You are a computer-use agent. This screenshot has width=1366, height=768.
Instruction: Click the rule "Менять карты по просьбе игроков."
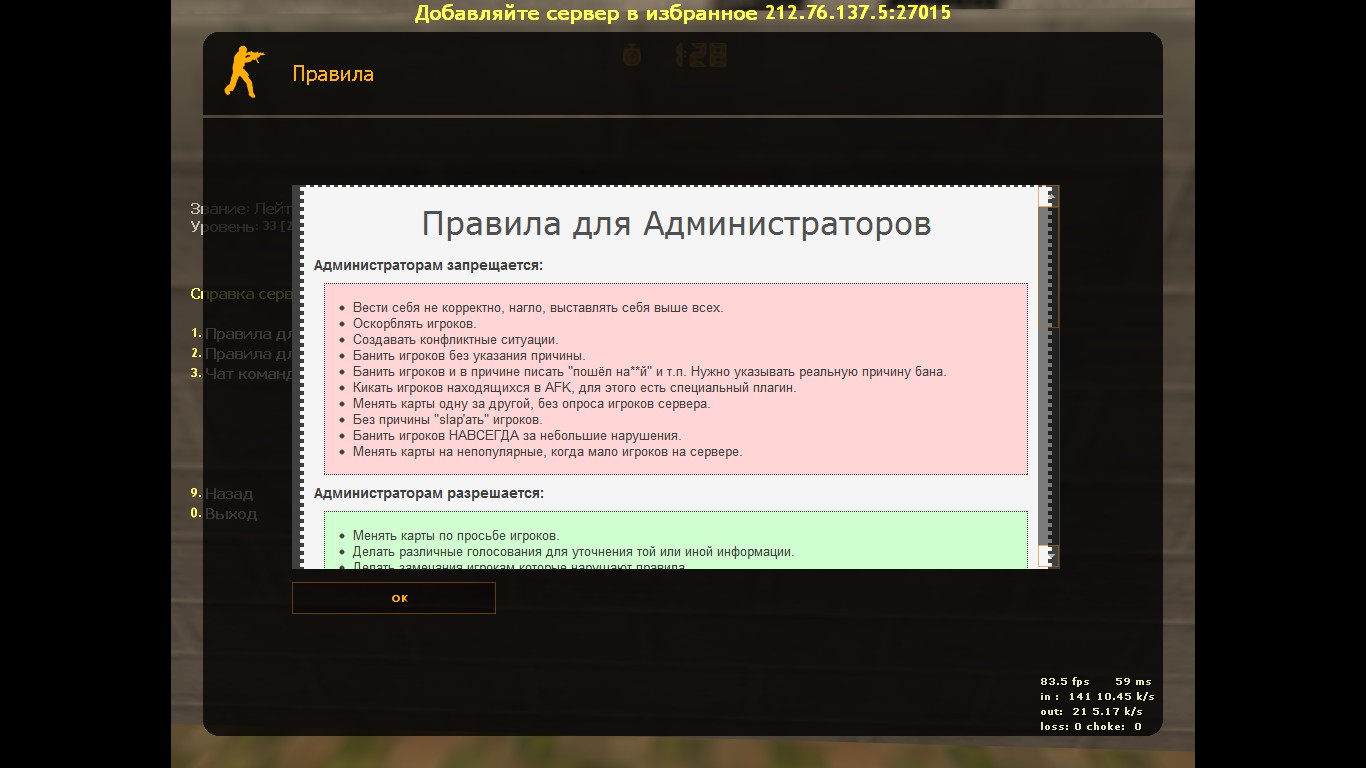tap(456, 536)
